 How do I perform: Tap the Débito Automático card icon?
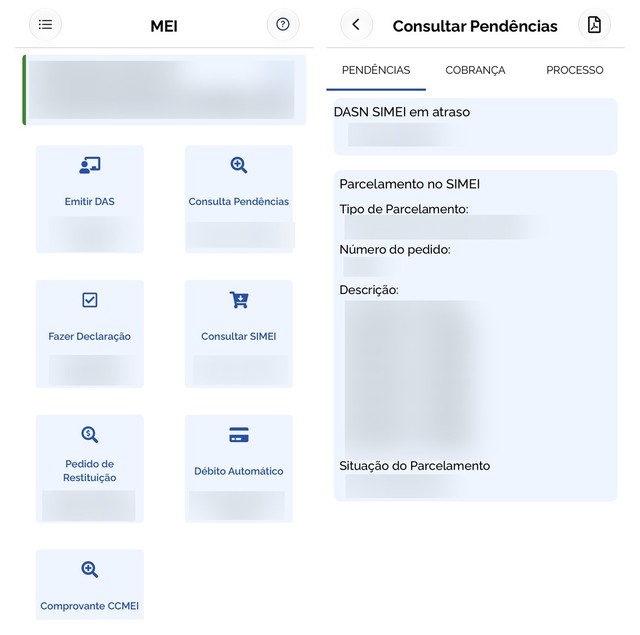(239, 435)
